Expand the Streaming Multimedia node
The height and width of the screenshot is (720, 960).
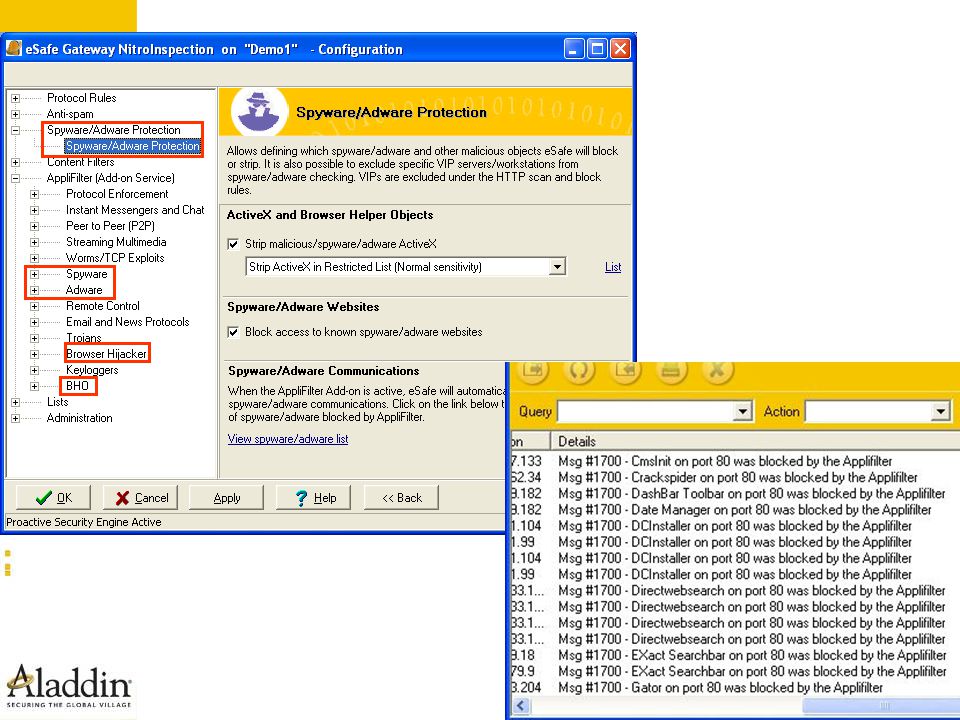34,242
